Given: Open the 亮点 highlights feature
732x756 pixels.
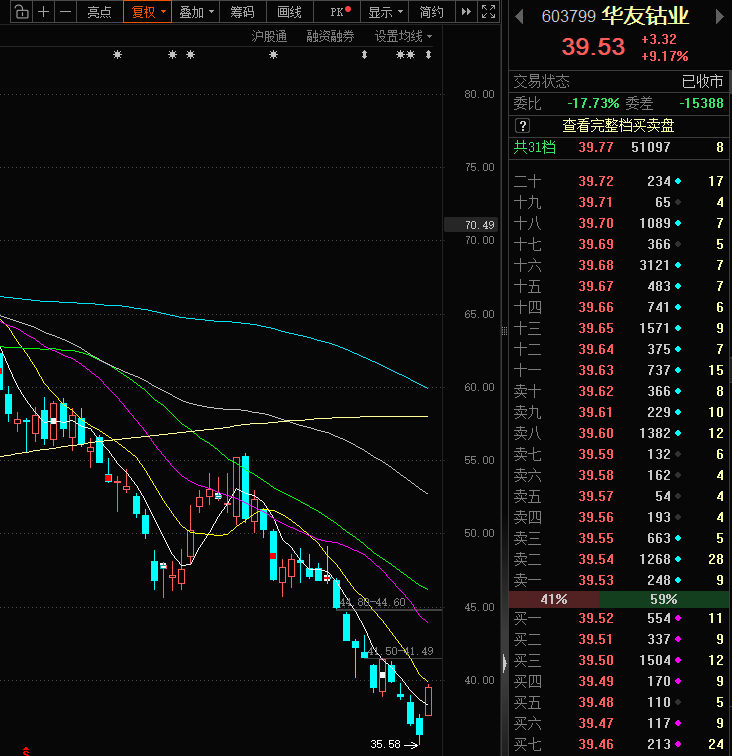Looking at the screenshot, I should (x=99, y=12).
